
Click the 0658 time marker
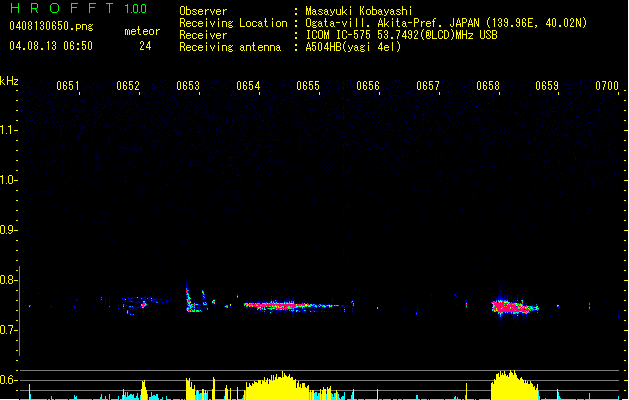tap(488, 86)
